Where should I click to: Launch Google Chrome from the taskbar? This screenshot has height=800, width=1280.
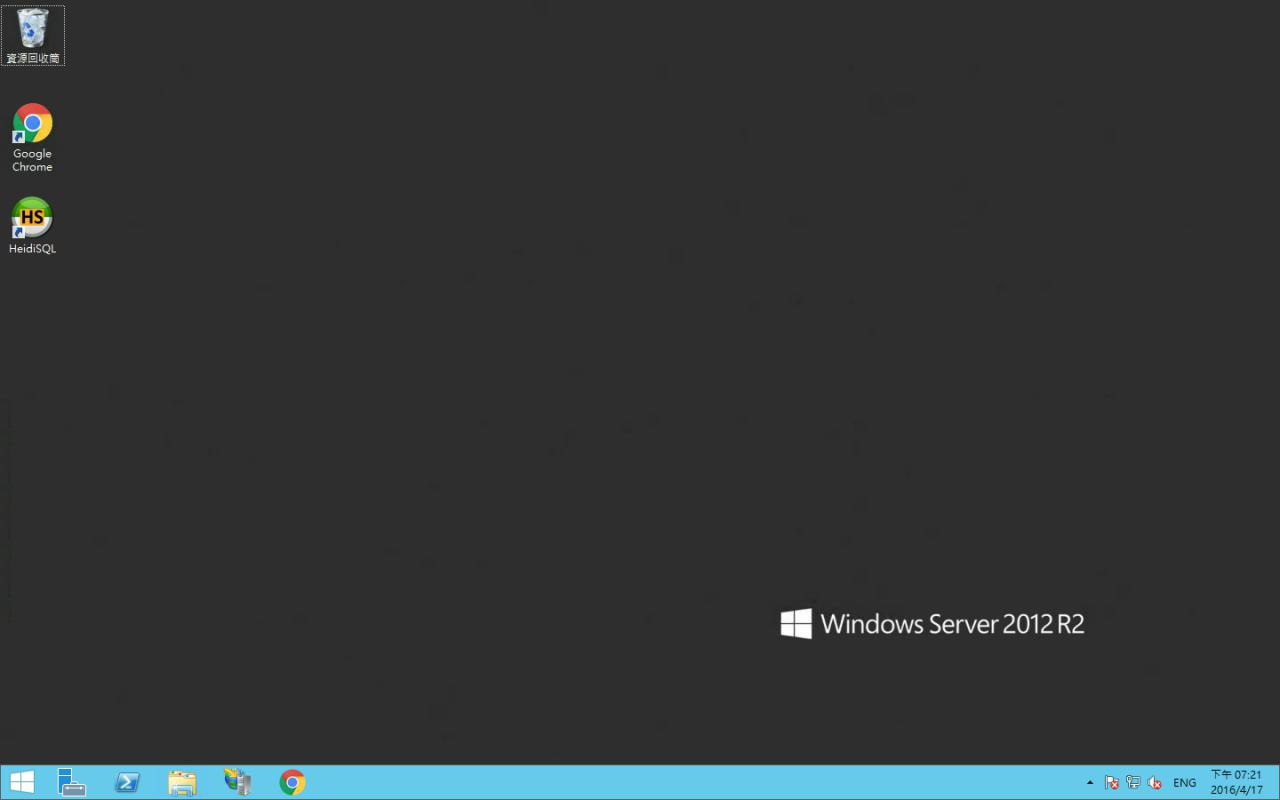[x=292, y=782]
